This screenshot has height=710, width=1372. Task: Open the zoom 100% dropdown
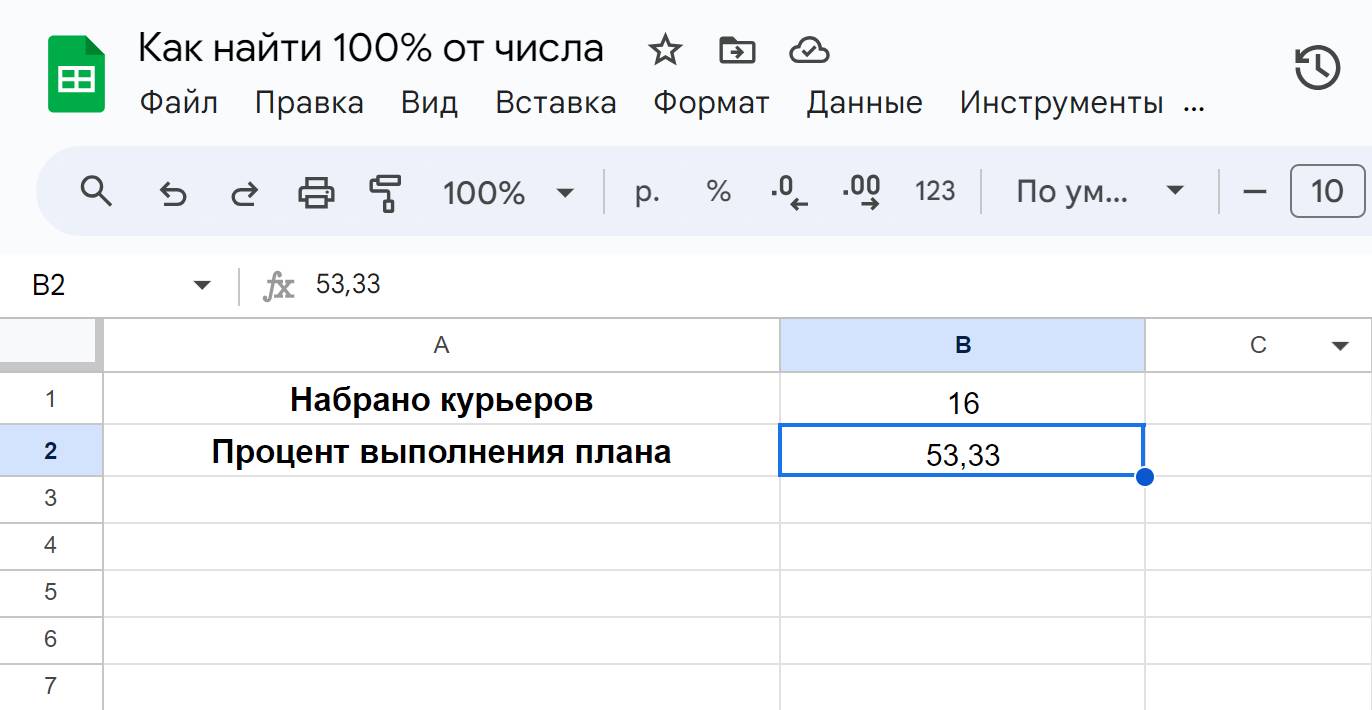click(508, 192)
